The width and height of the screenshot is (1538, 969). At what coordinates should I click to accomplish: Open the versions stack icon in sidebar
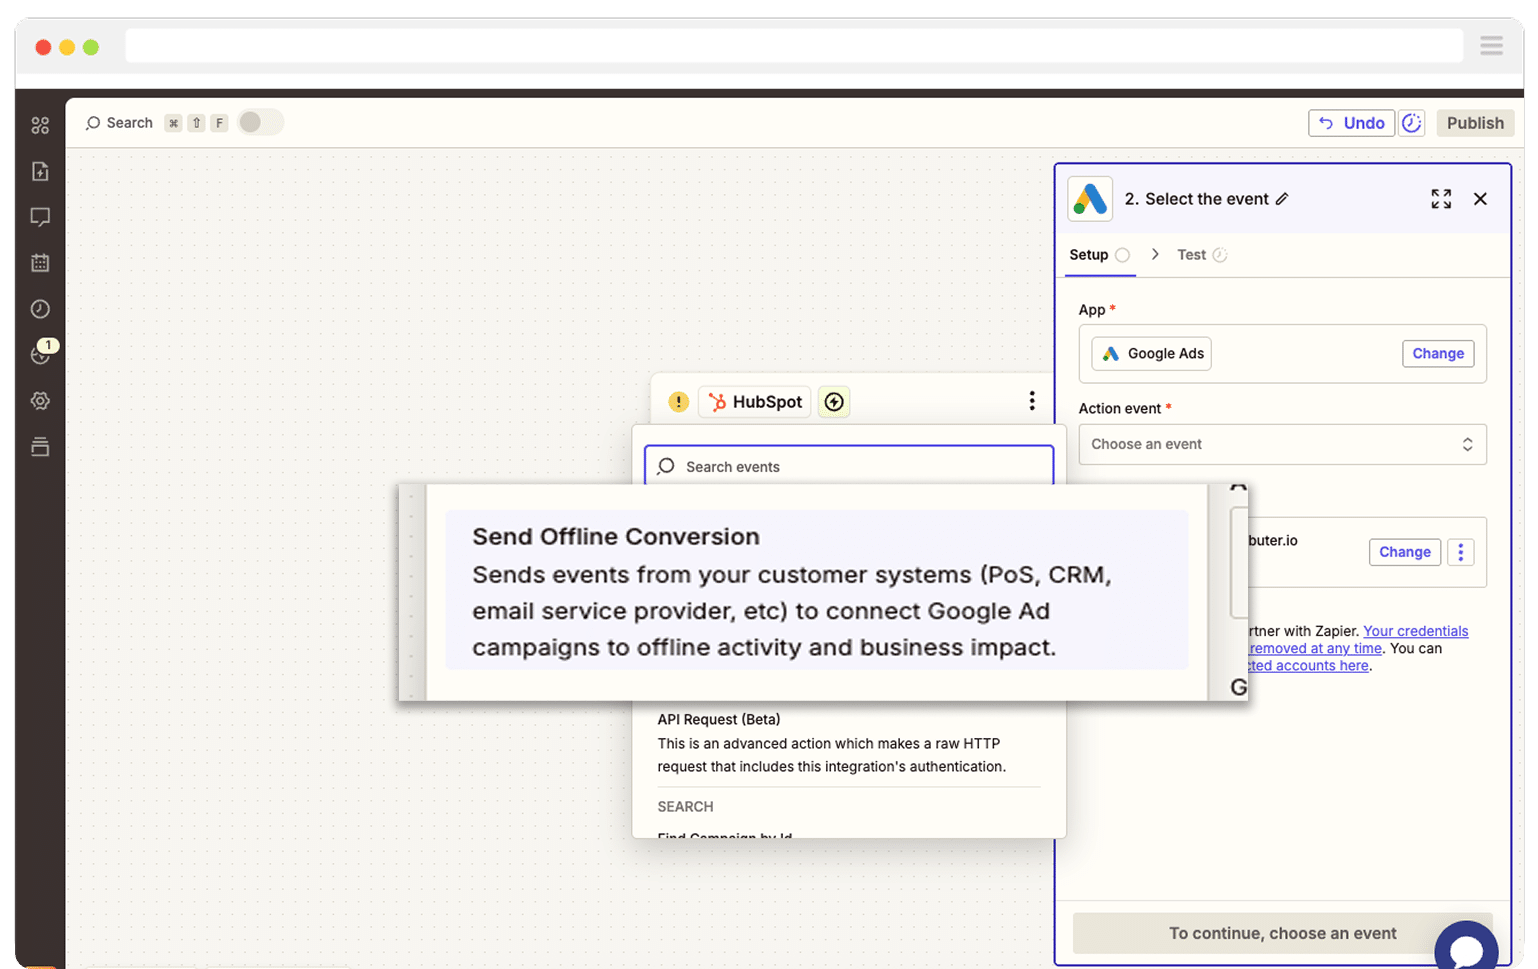[40, 447]
